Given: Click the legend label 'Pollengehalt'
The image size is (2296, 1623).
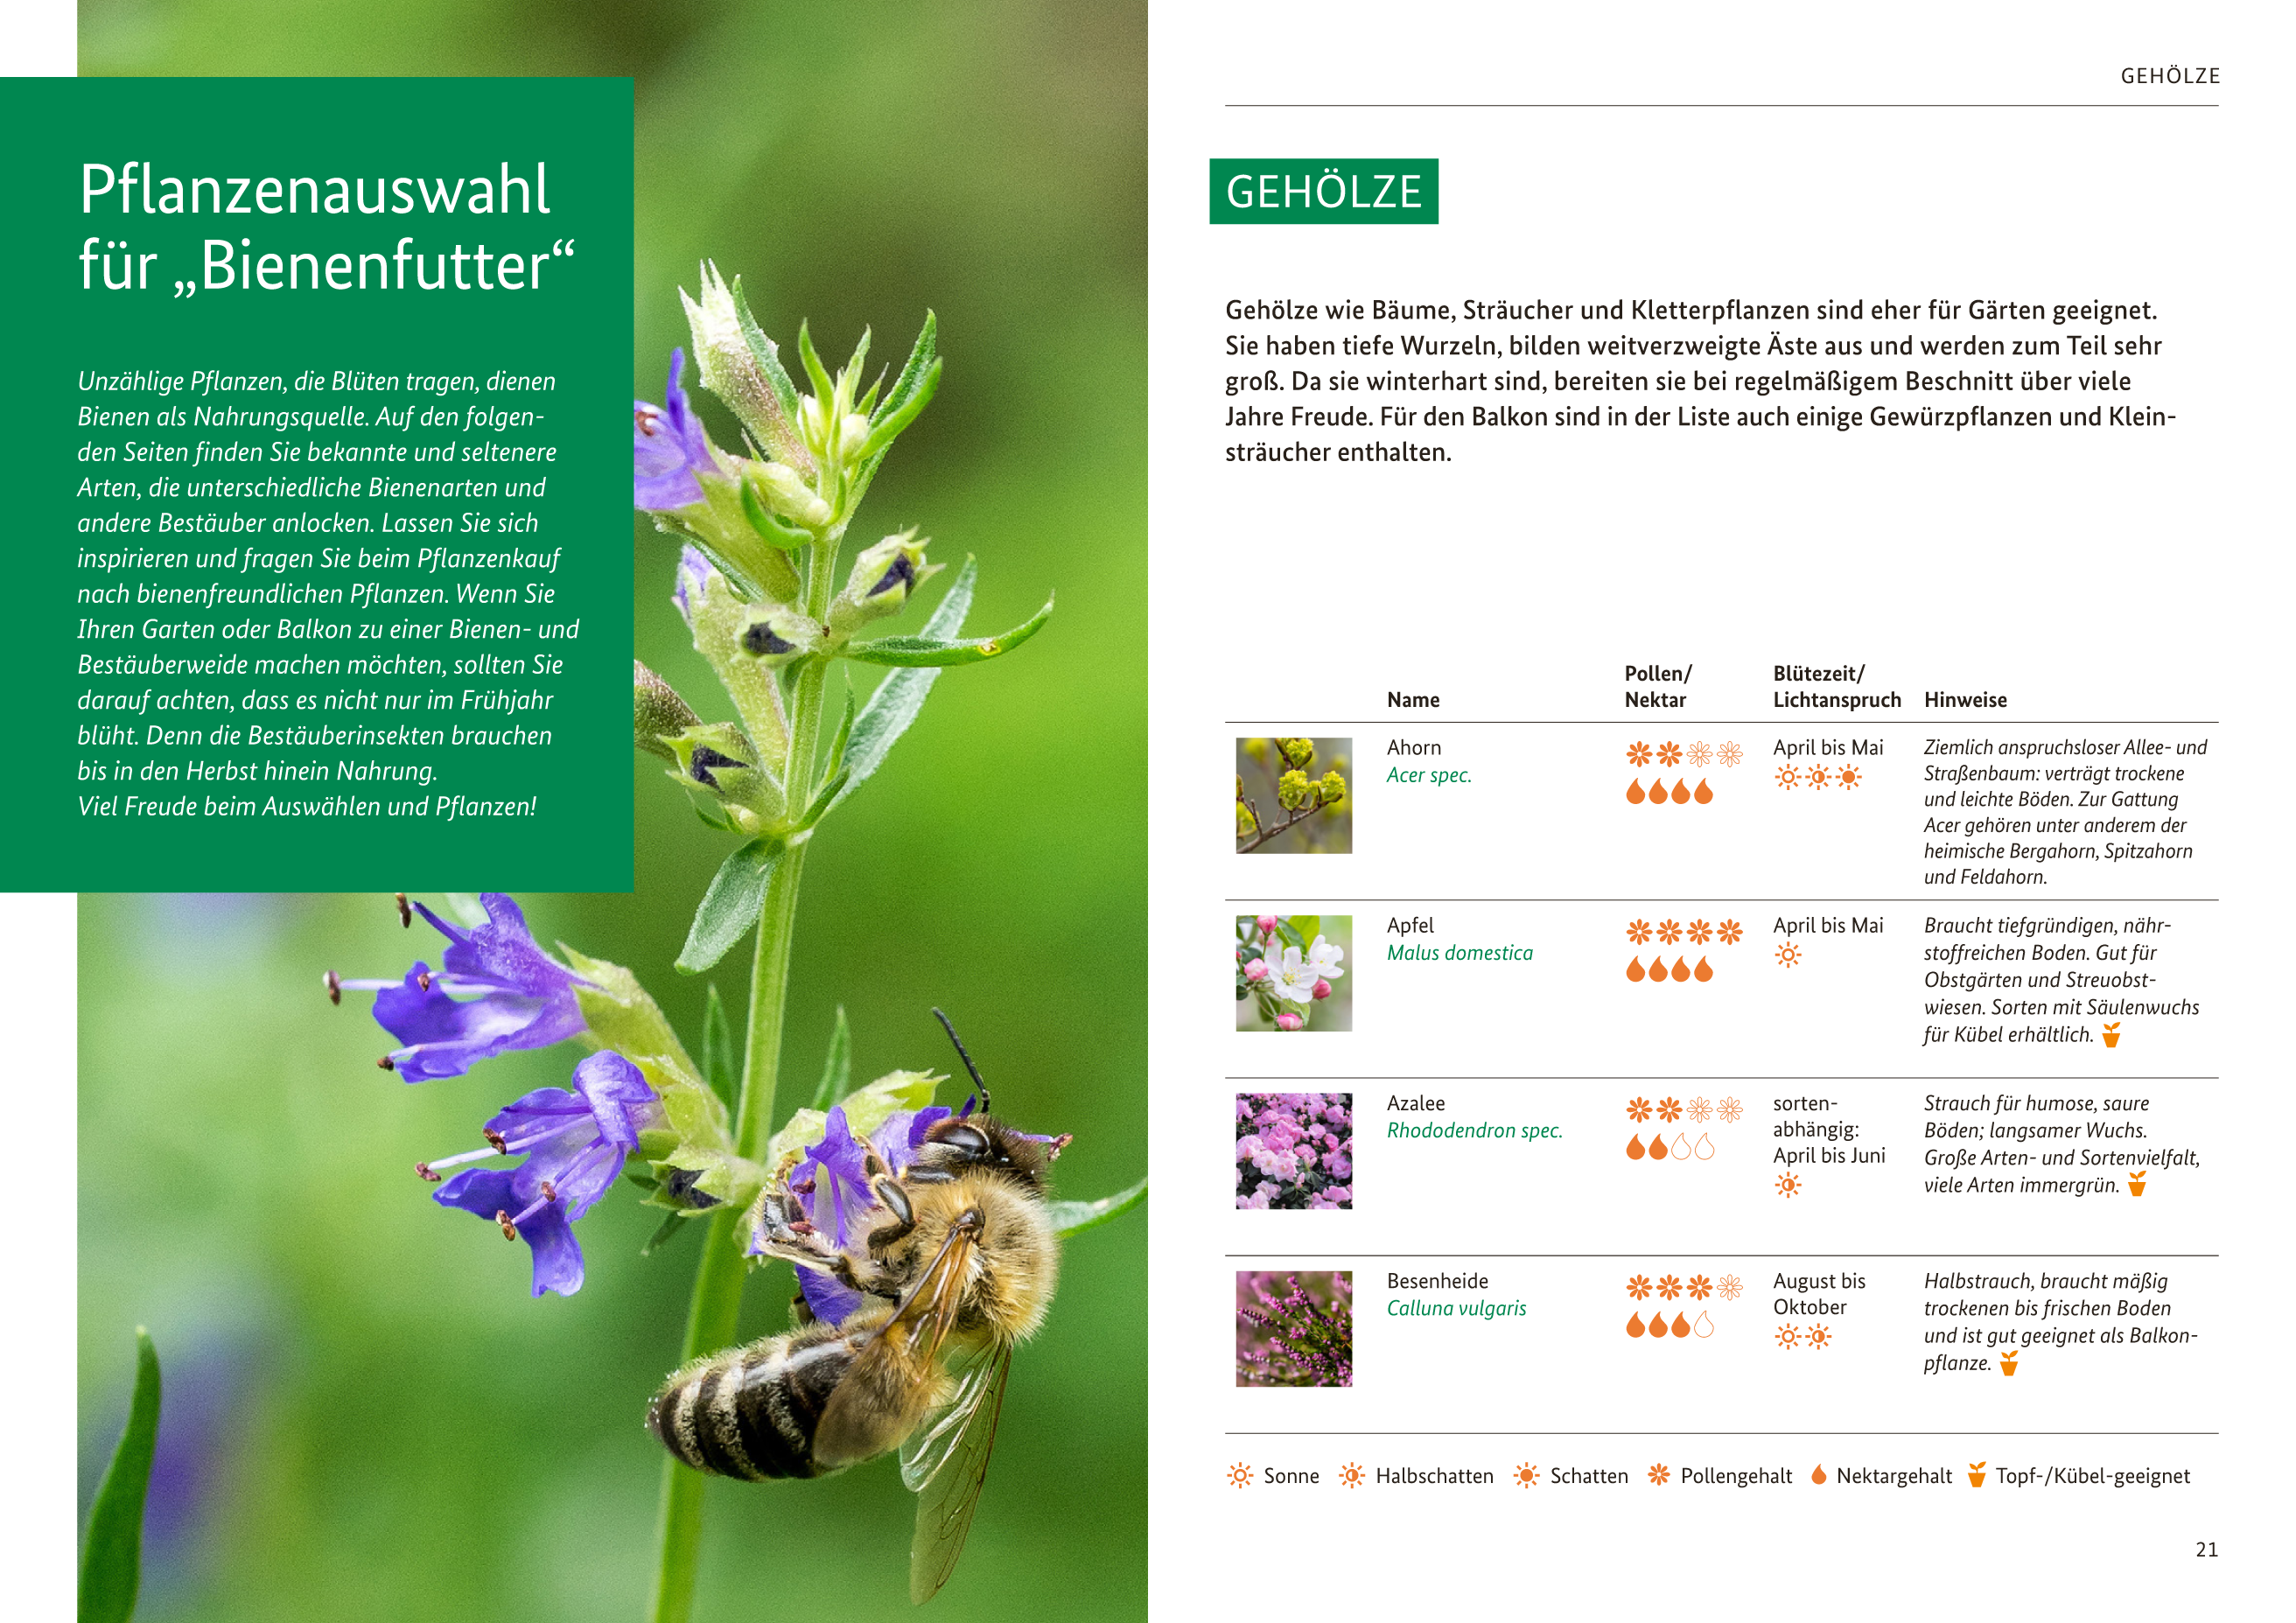Looking at the screenshot, I should [x=1736, y=1476].
